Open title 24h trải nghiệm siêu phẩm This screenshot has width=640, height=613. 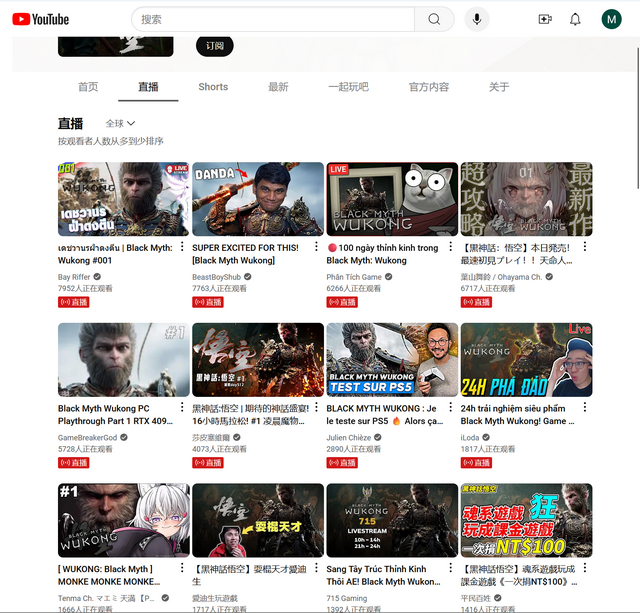(517, 415)
